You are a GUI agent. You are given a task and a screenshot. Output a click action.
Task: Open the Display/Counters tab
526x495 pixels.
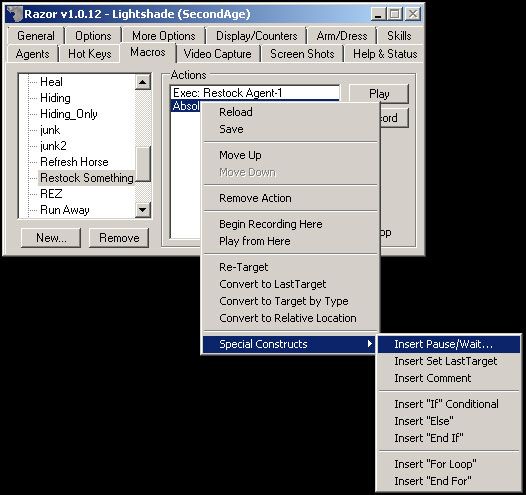pyautogui.click(x=257, y=36)
